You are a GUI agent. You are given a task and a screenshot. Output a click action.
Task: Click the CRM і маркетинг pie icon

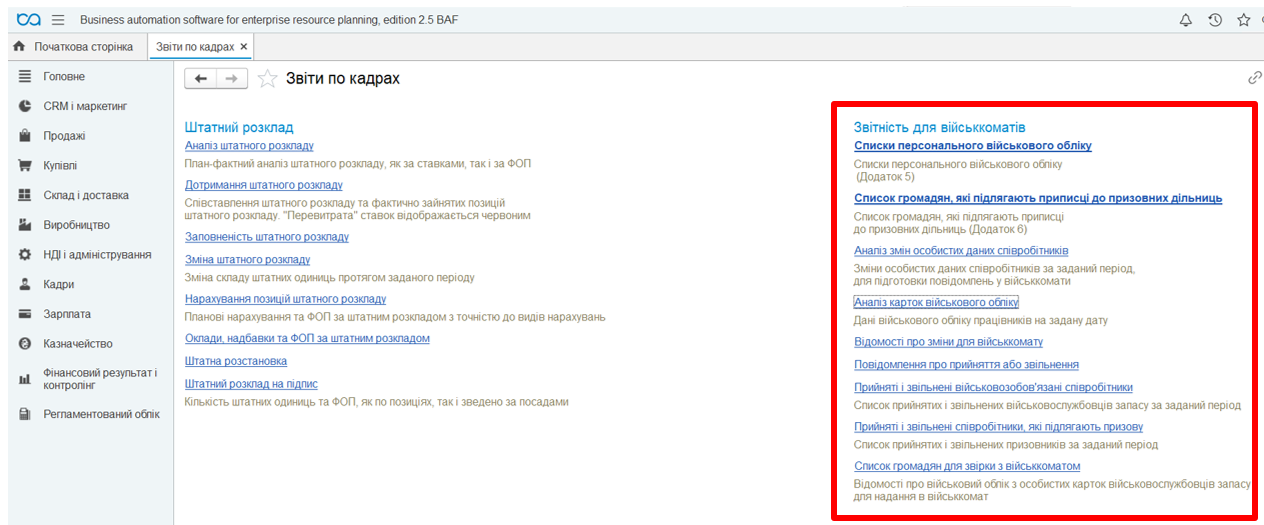click(25, 106)
